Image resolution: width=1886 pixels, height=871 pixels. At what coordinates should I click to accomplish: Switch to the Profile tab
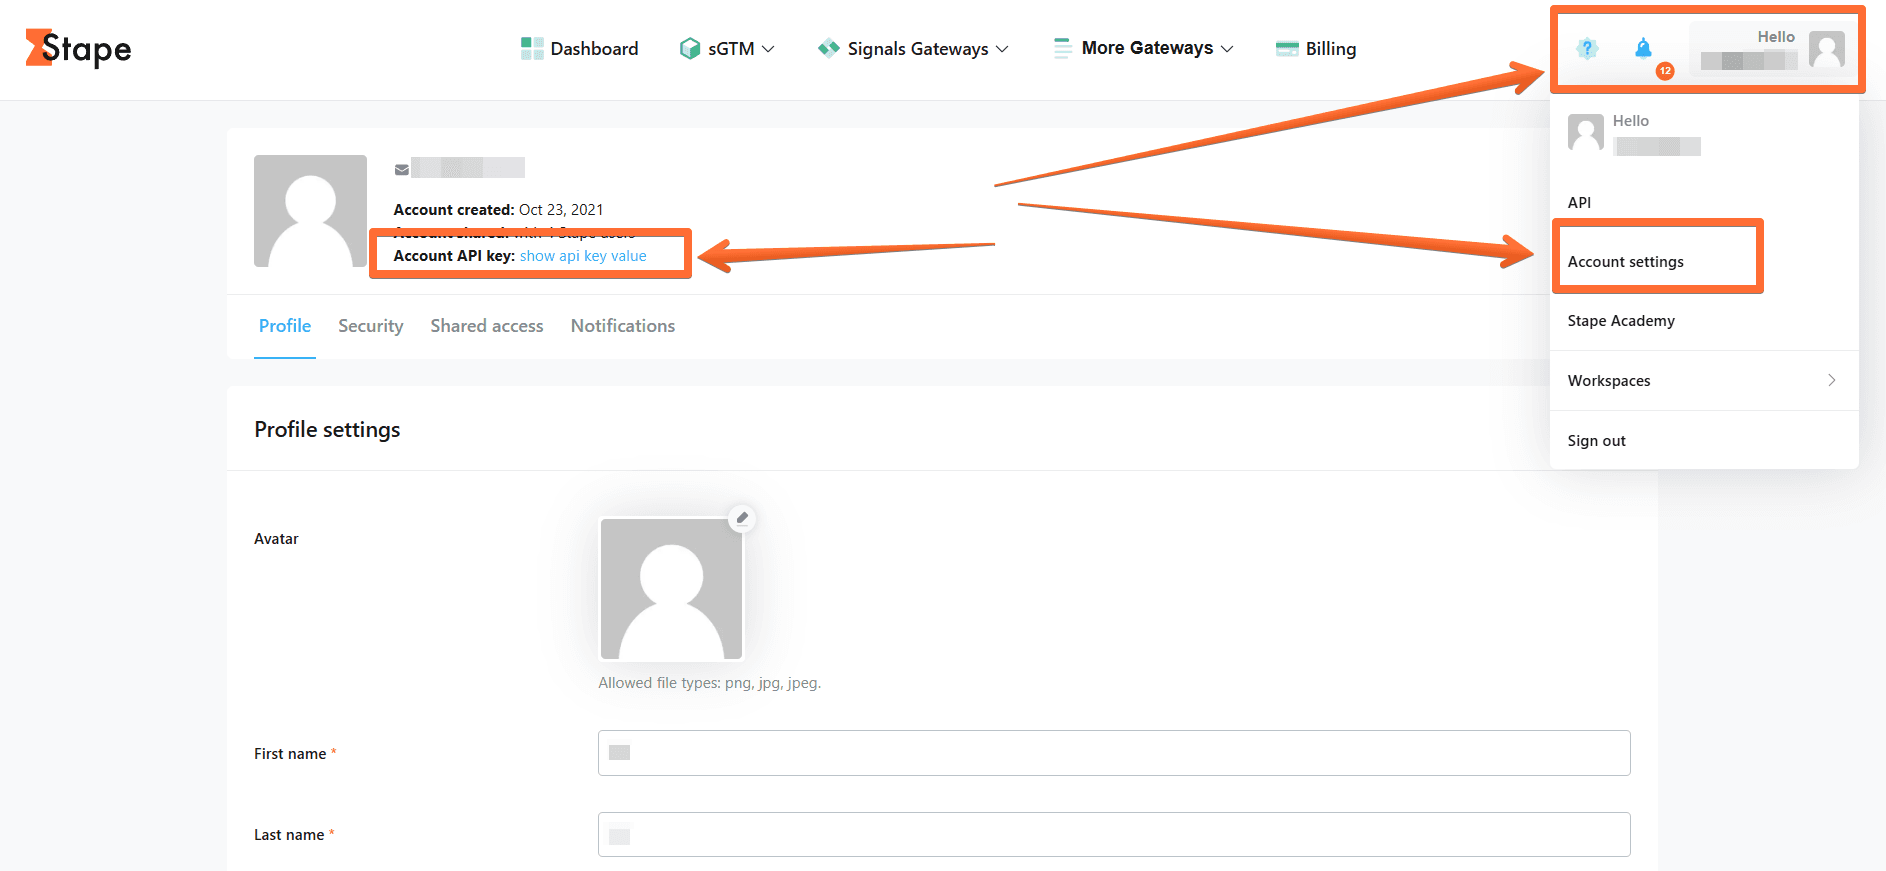coord(285,326)
